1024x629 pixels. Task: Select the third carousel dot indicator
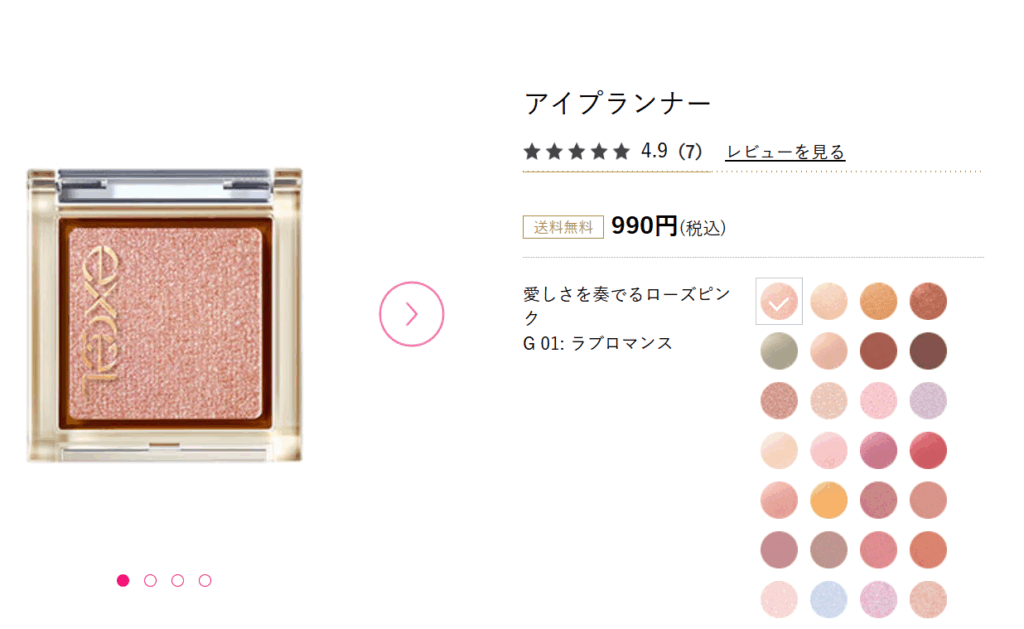178,581
